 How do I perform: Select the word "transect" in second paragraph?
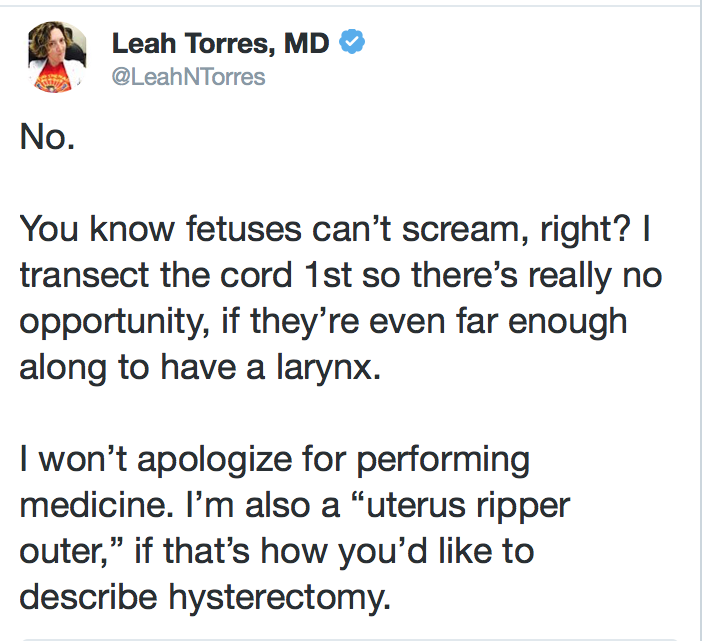84,275
